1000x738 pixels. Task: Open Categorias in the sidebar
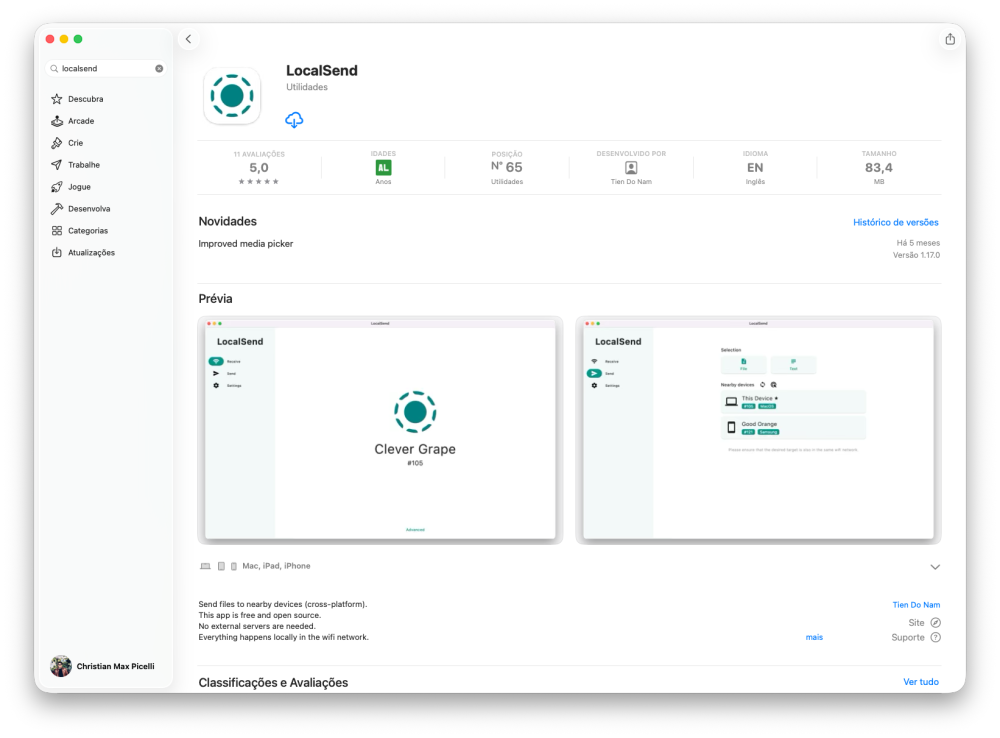105,231
